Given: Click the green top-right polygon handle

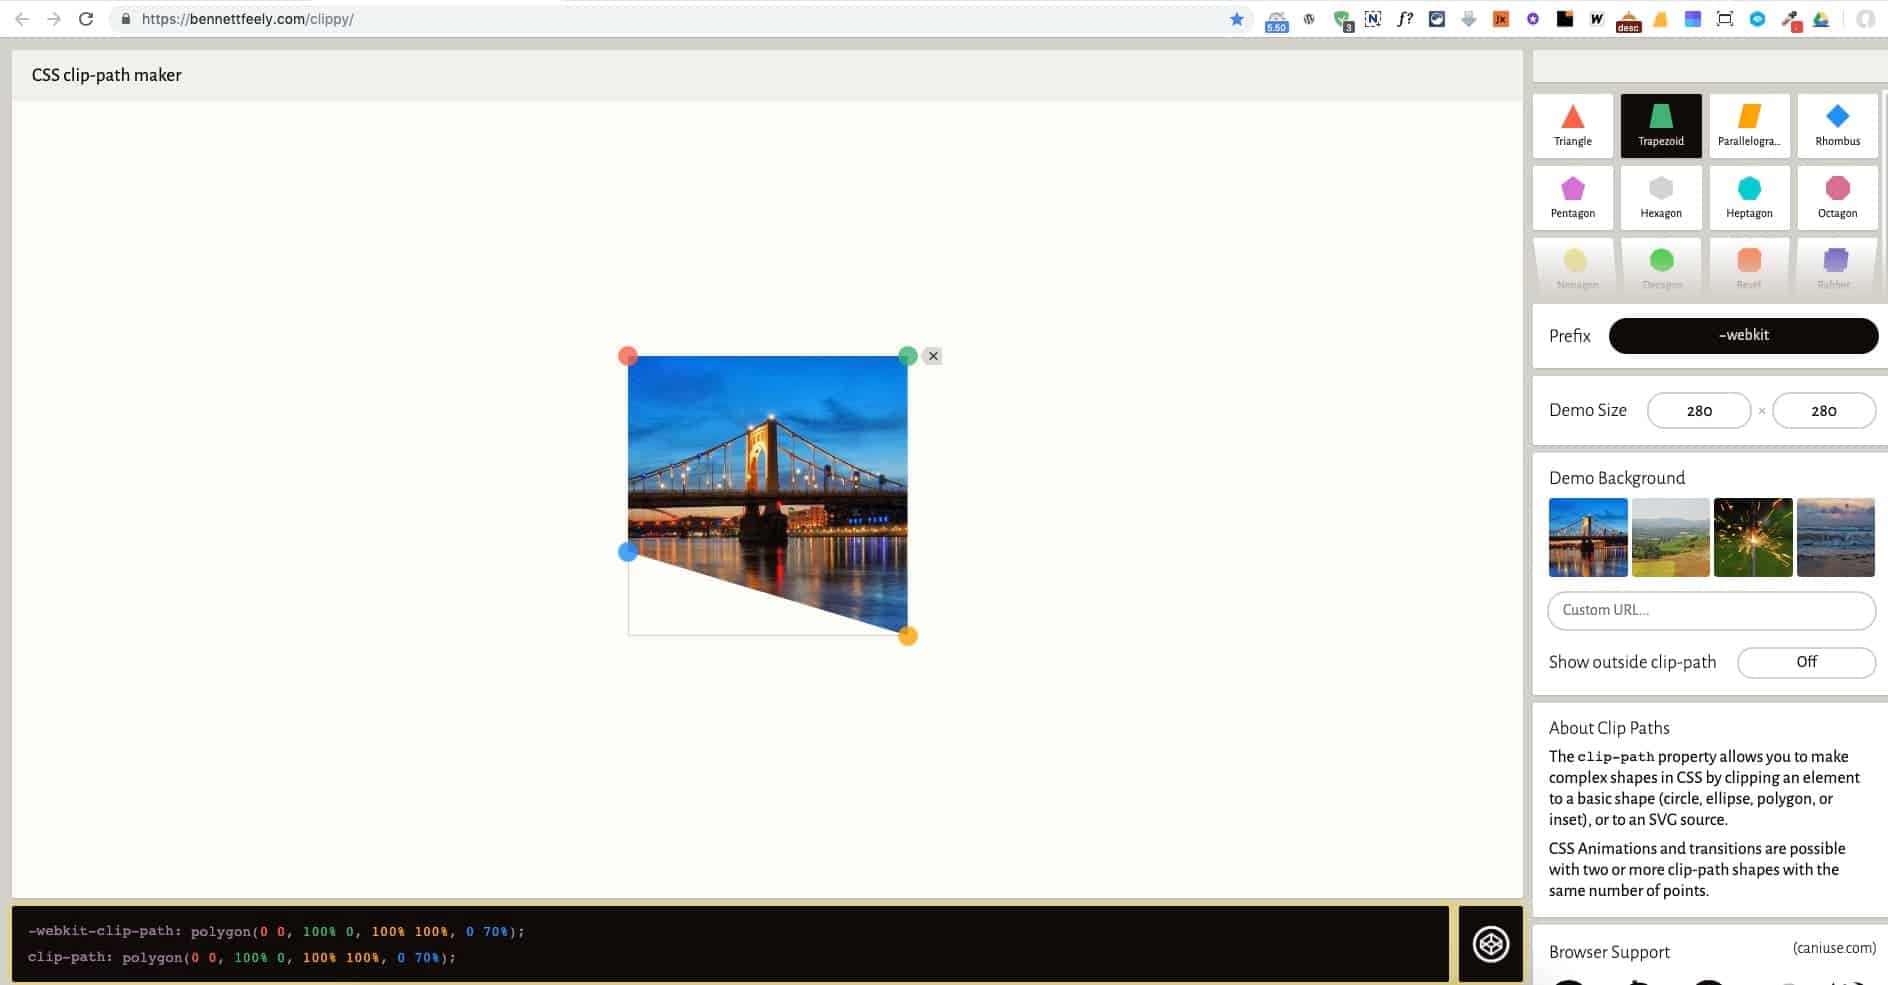Looking at the screenshot, I should [x=907, y=356].
